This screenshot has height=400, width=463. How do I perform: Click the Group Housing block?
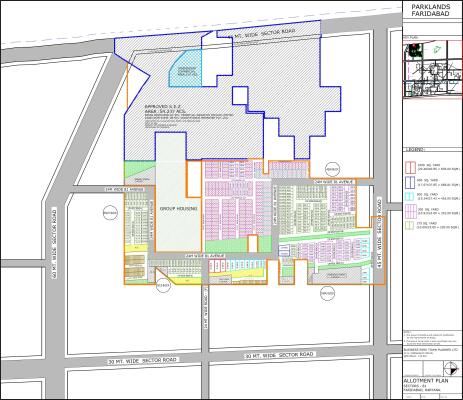click(178, 209)
